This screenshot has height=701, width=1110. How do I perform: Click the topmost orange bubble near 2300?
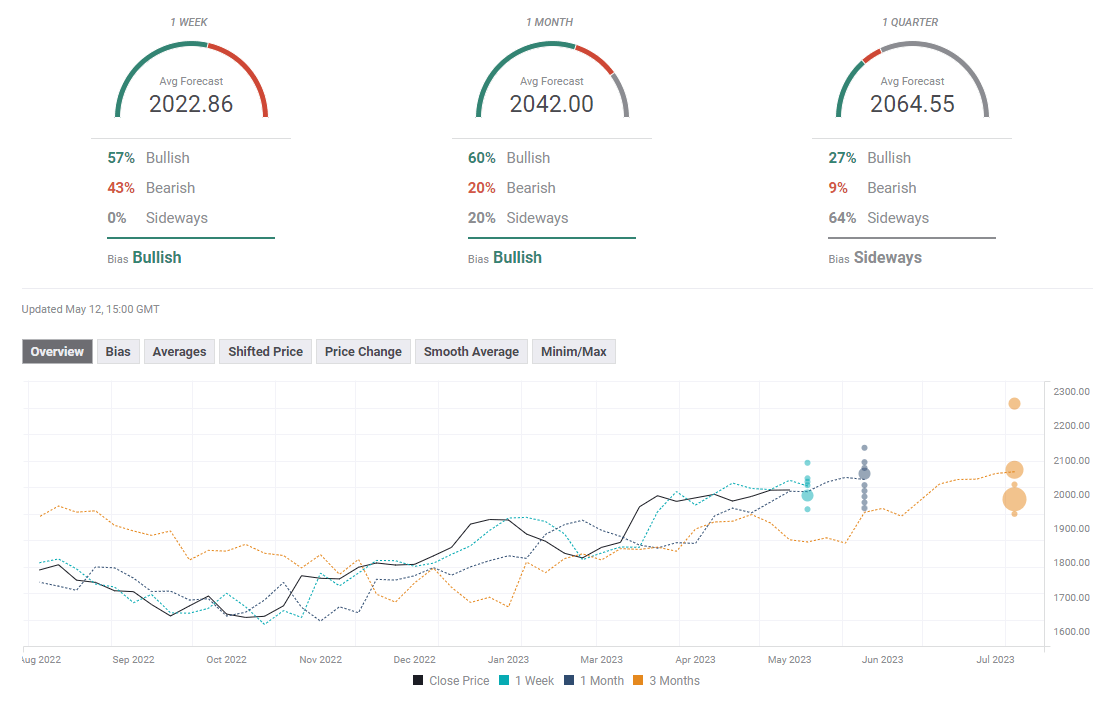(1014, 404)
